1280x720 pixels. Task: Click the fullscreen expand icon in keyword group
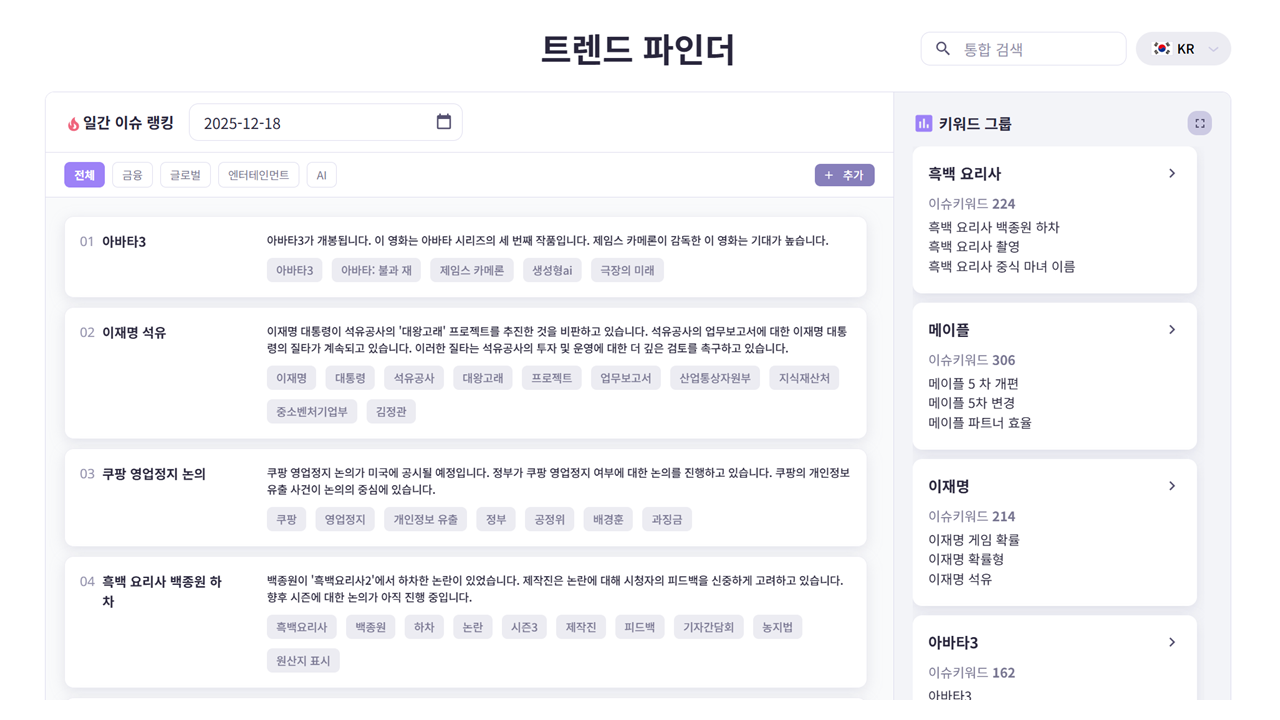[x=1199, y=123]
